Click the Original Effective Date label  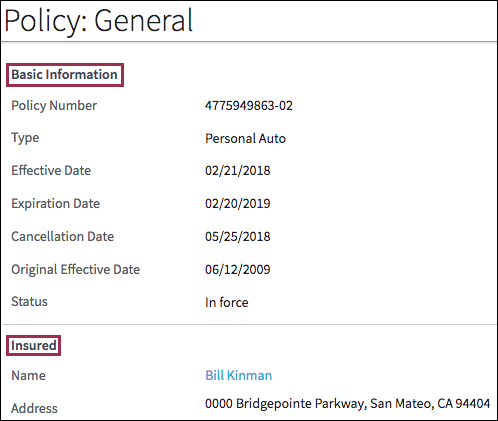pyautogui.click(x=76, y=269)
